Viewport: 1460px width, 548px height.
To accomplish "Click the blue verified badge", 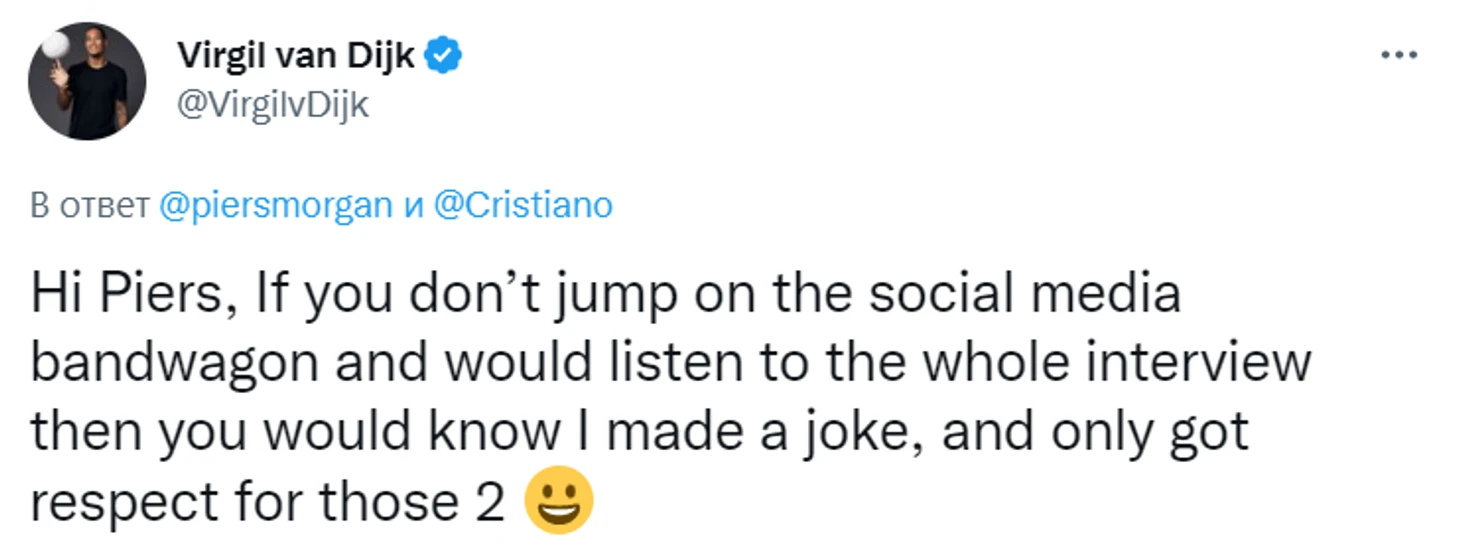I will (x=444, y=57).
